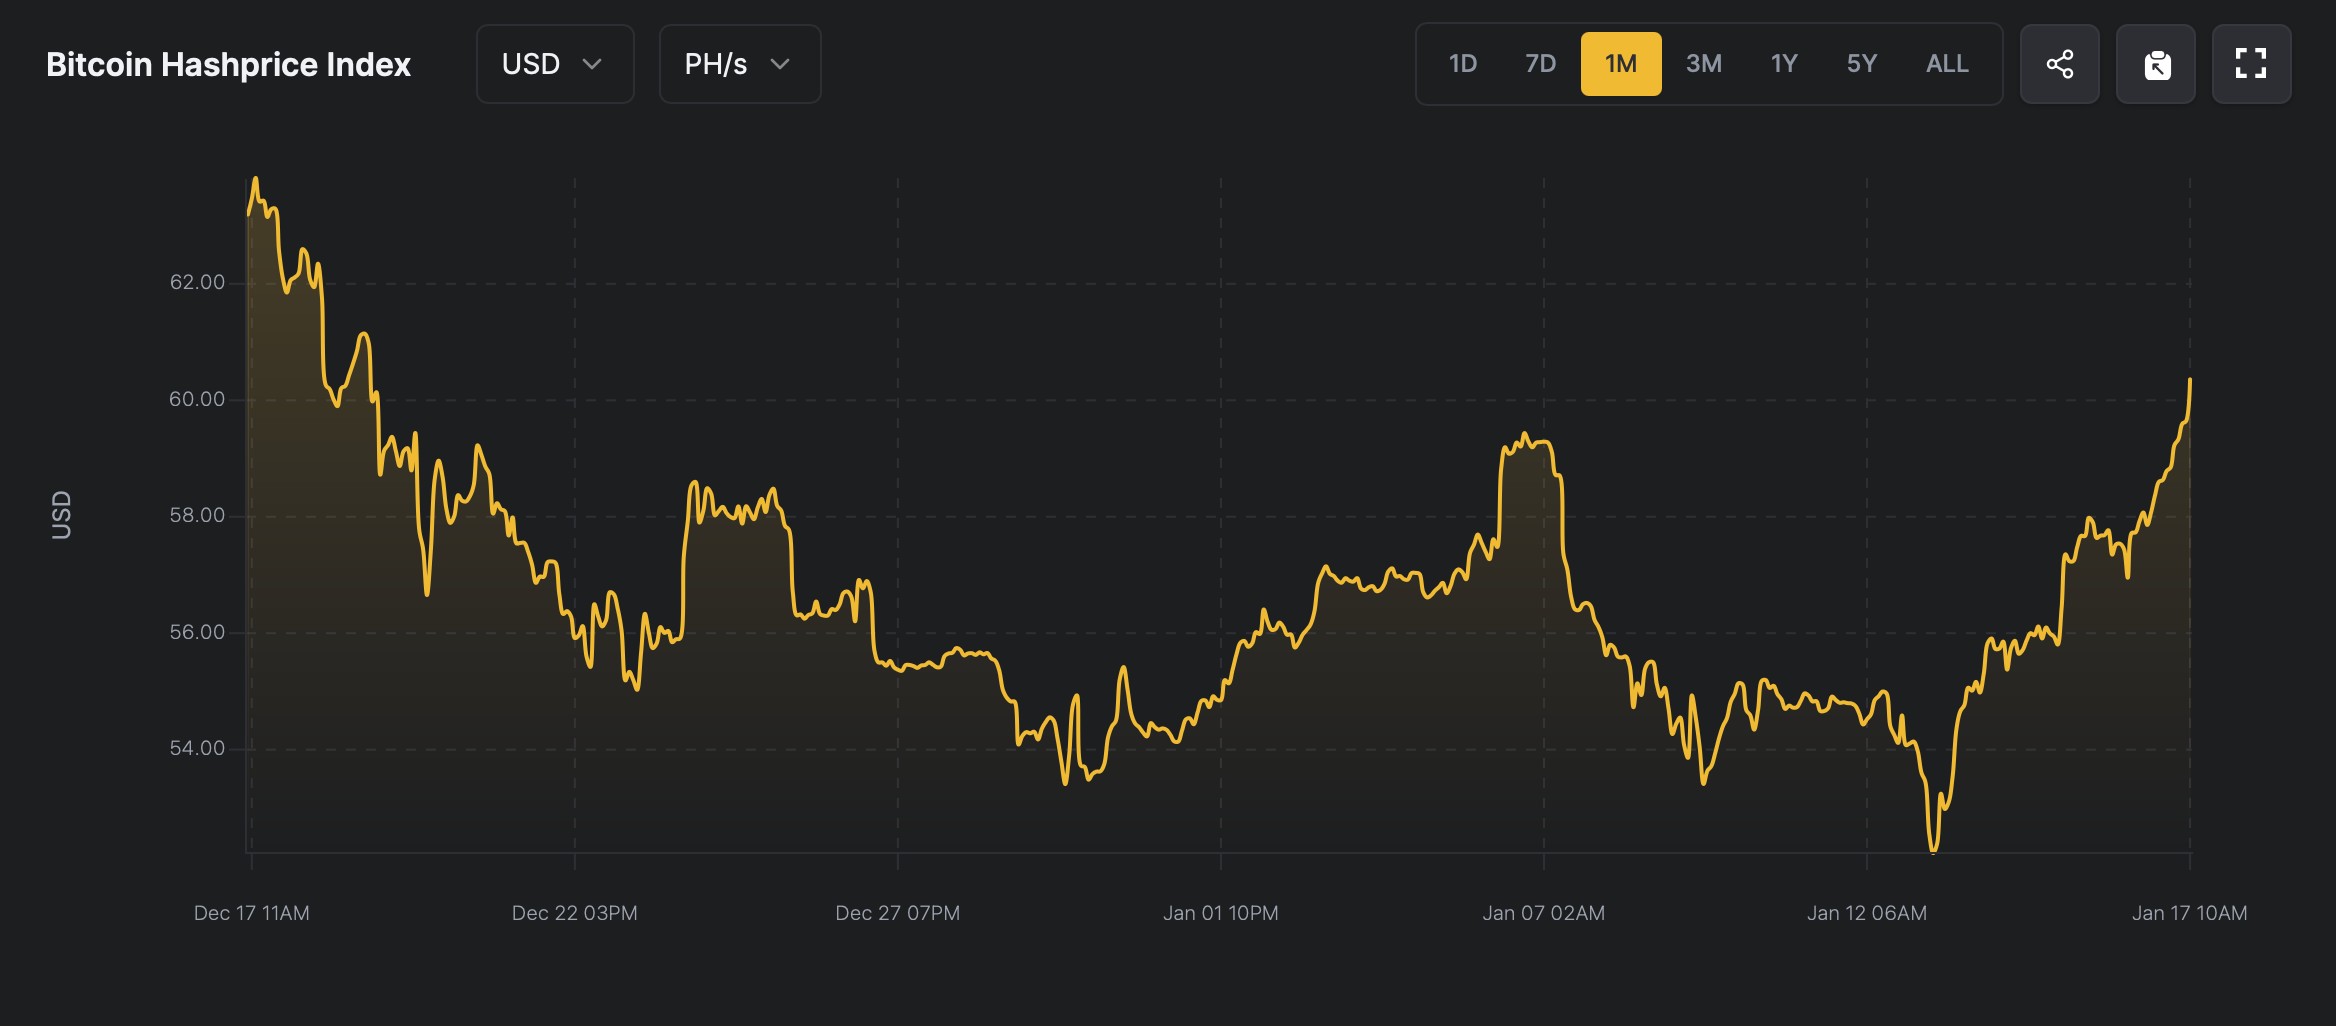
Task: Switch to the 1Y time range
Action: pyautogui.click(x=1784, y=64)
